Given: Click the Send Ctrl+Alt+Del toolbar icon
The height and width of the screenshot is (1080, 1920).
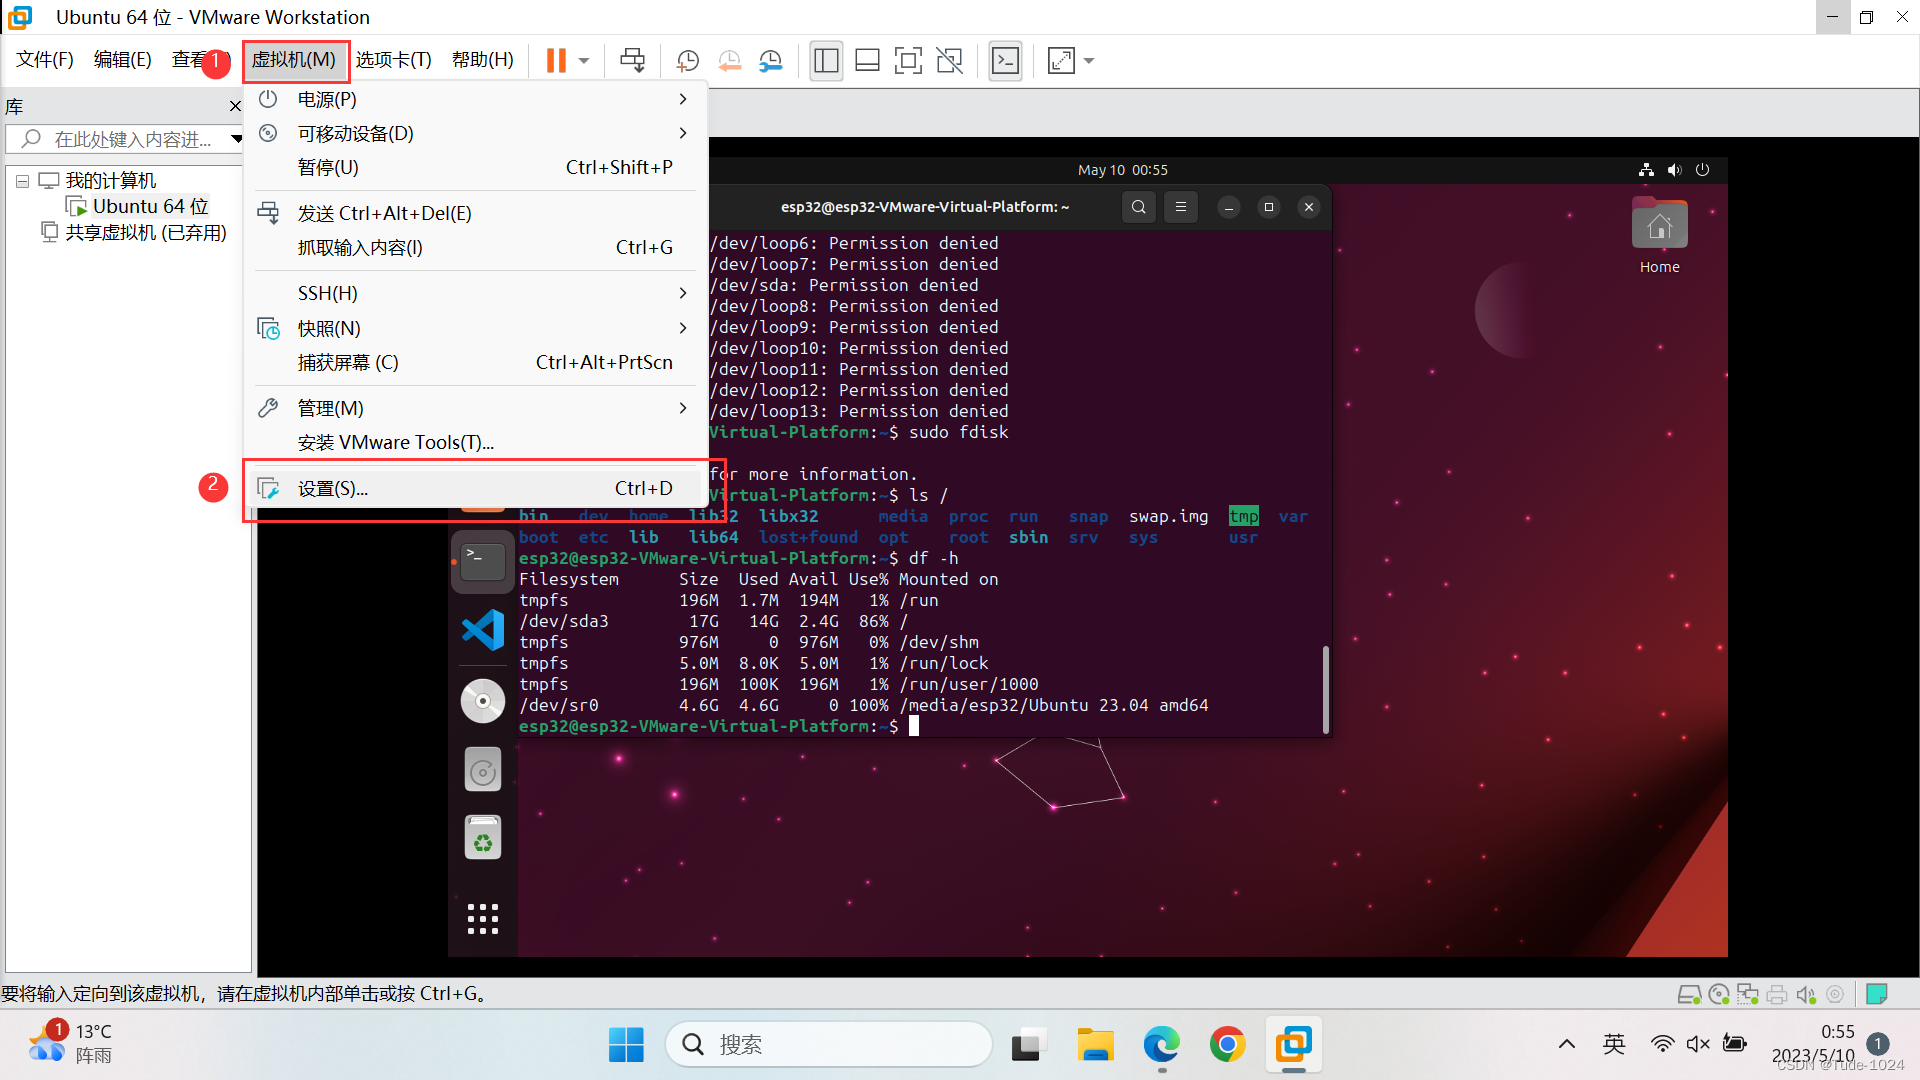Looking at the screenshot, I should pos(632,60).
